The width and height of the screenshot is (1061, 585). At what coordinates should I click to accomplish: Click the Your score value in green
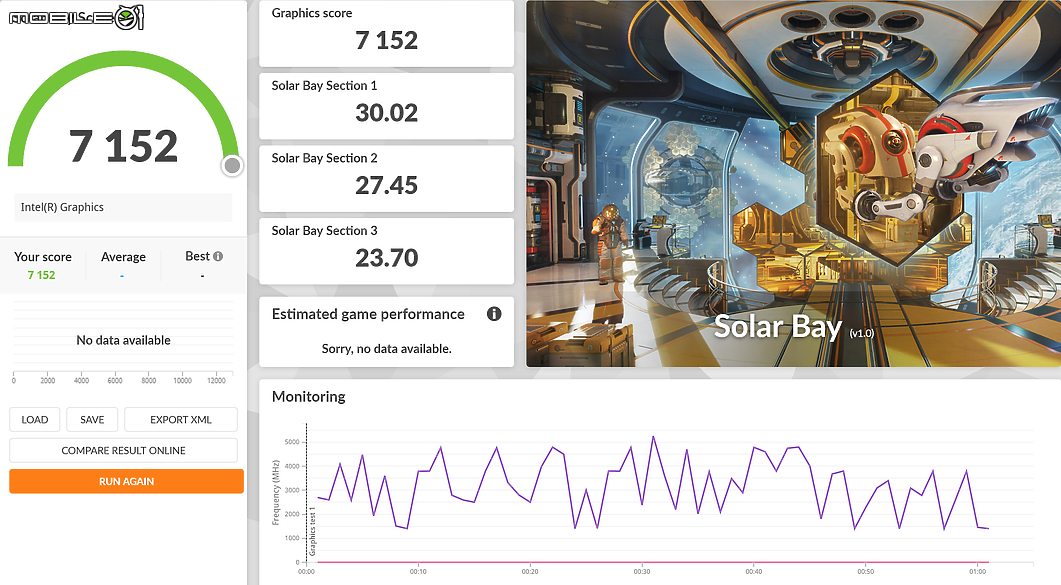point(41,275)
